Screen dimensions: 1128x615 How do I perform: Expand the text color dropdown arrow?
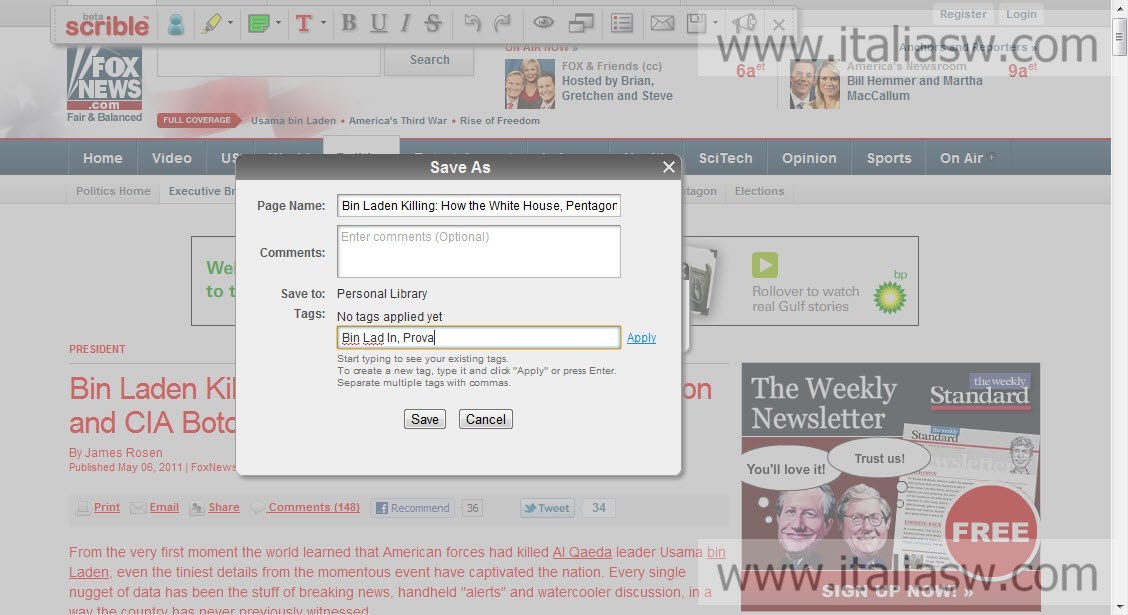[323, 23]
